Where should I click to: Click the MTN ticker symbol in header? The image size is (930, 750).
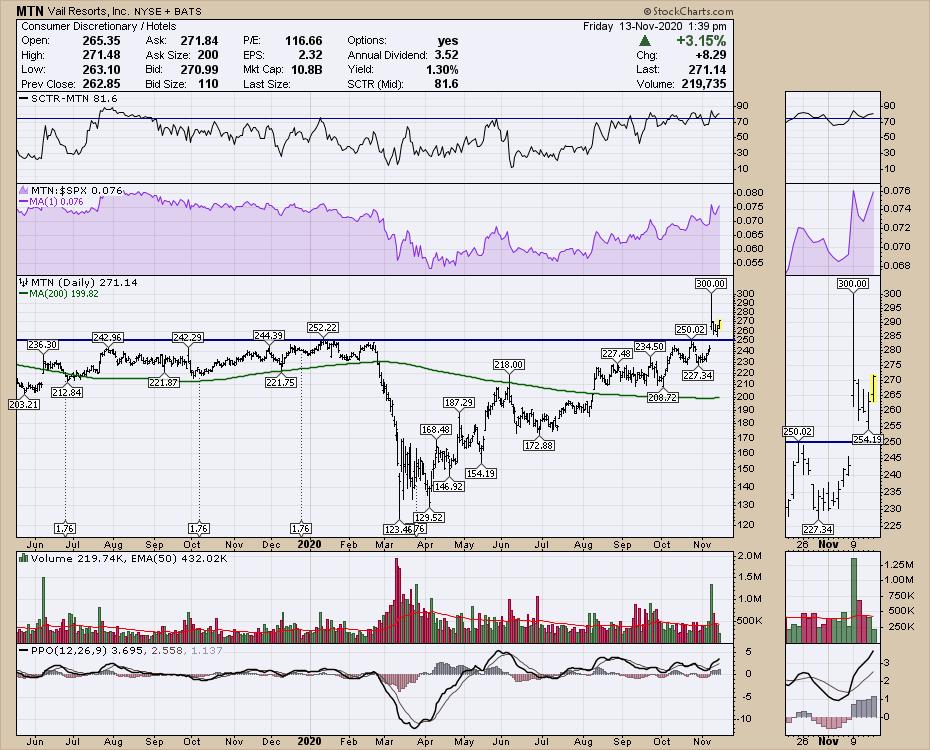30,9
